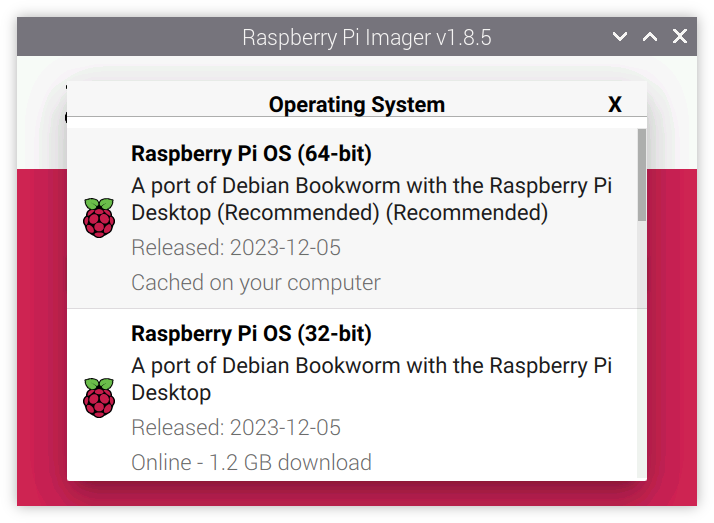Close the Operating System dialog
The image size is (714, 523).
pyautogui.click(x=615, y=105)
